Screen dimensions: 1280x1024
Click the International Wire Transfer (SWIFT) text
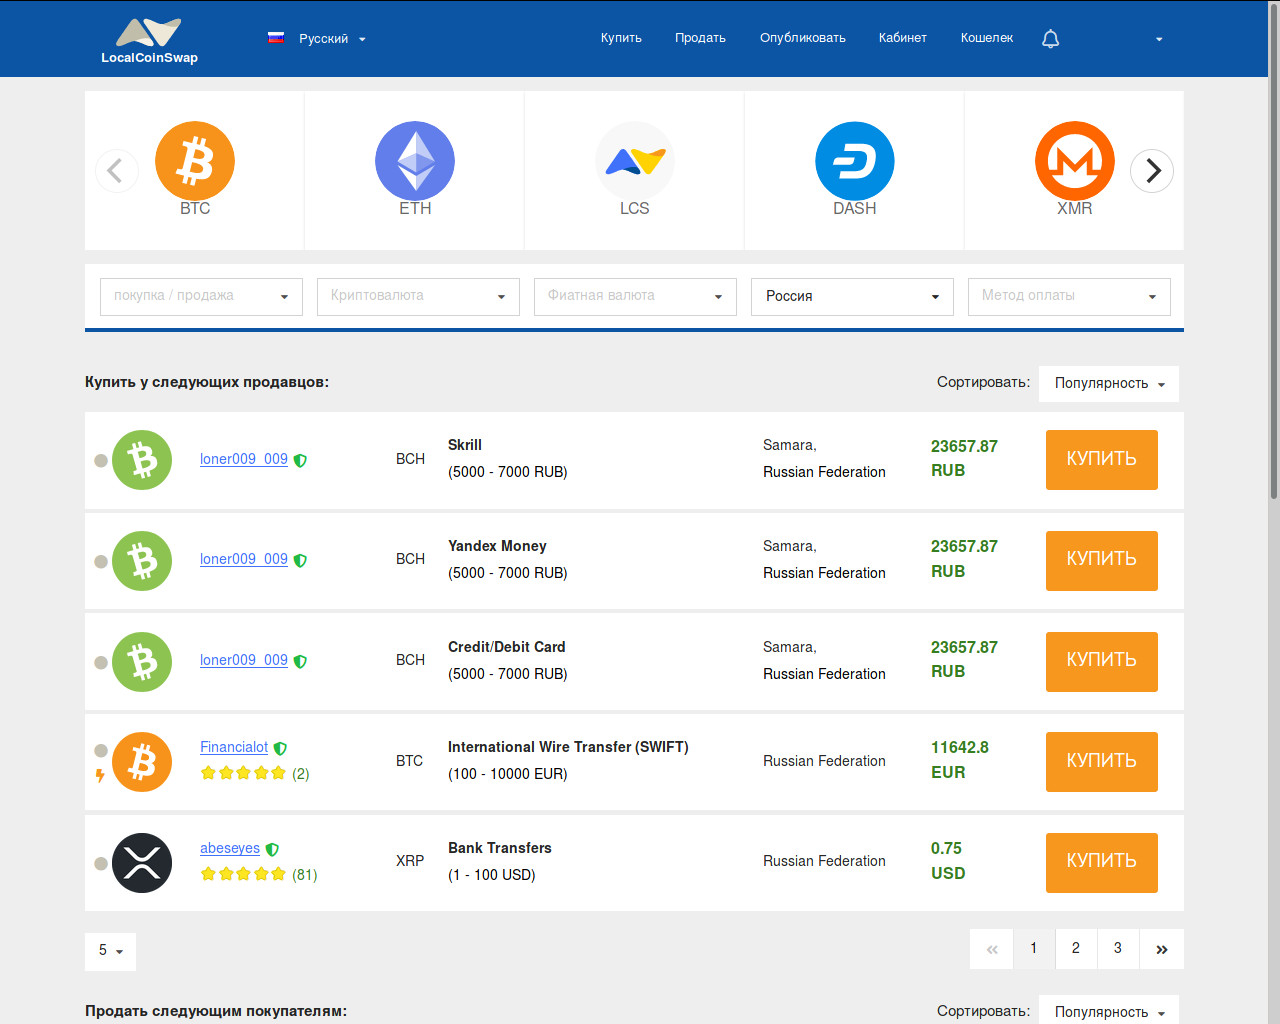point(568,747)
